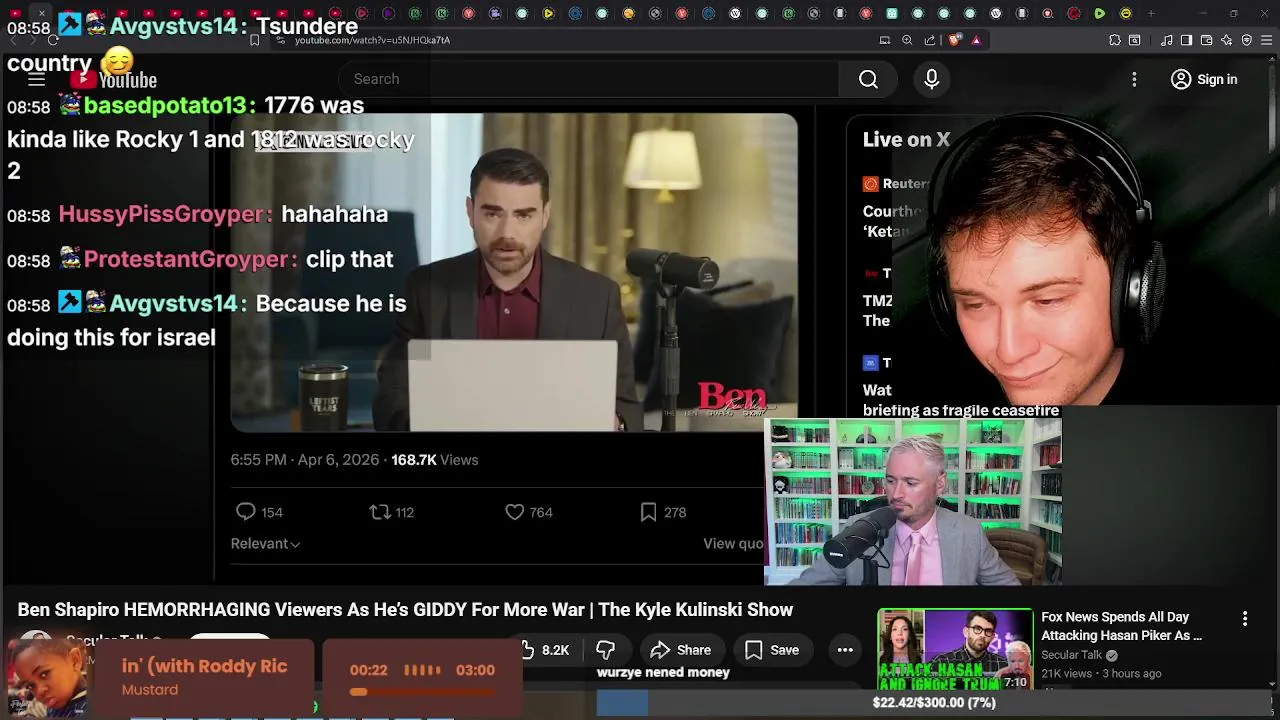The image size is (1280, 720).
Task: Click the cast screen icon in address bar
Action: click(x=885, y=40)
